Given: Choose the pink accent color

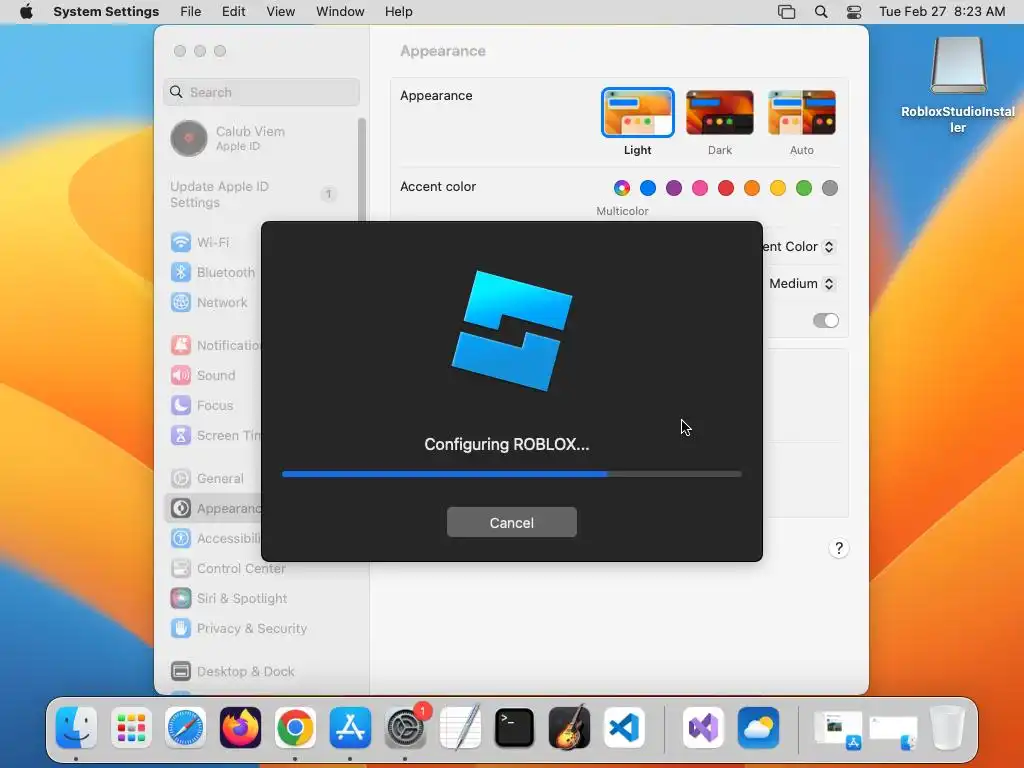Looking at the screenshot, I should (x=700, y=188).
